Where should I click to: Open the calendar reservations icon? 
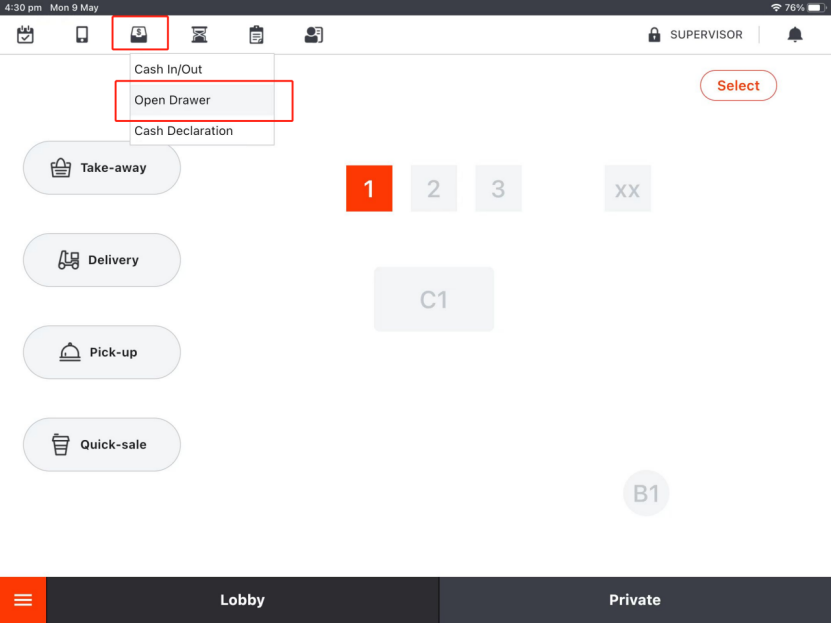26,35
